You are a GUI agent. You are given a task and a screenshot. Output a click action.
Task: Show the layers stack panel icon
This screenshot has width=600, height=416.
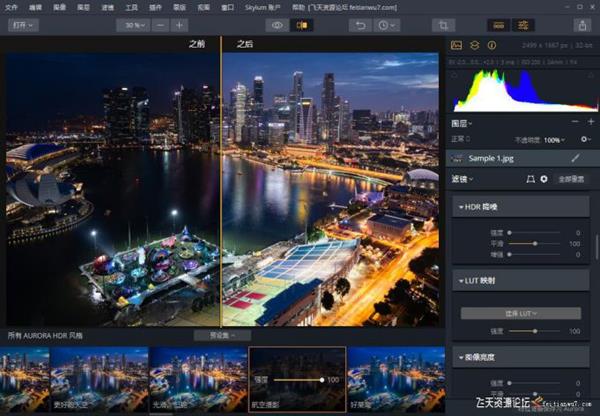[475, 45]
